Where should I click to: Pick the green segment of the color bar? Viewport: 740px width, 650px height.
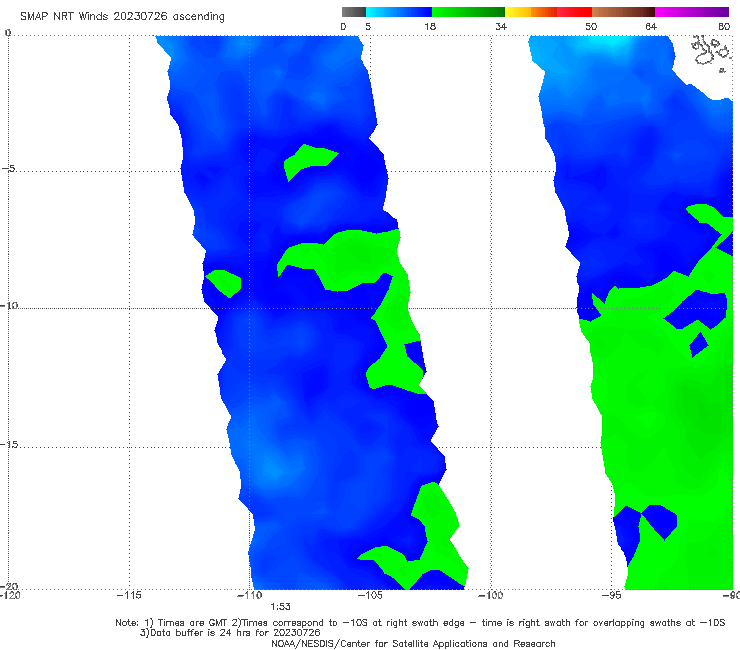pos(468,12)
